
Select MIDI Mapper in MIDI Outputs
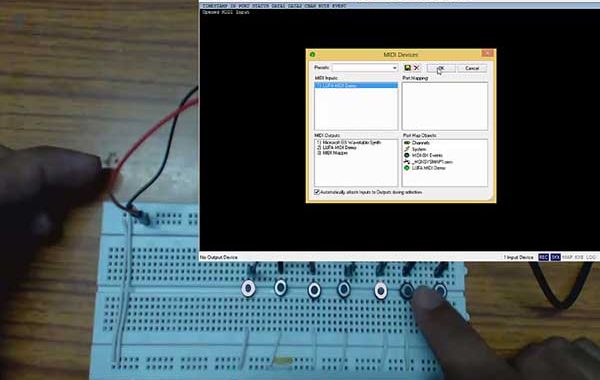pyautogui.click(x=332, y=153)
